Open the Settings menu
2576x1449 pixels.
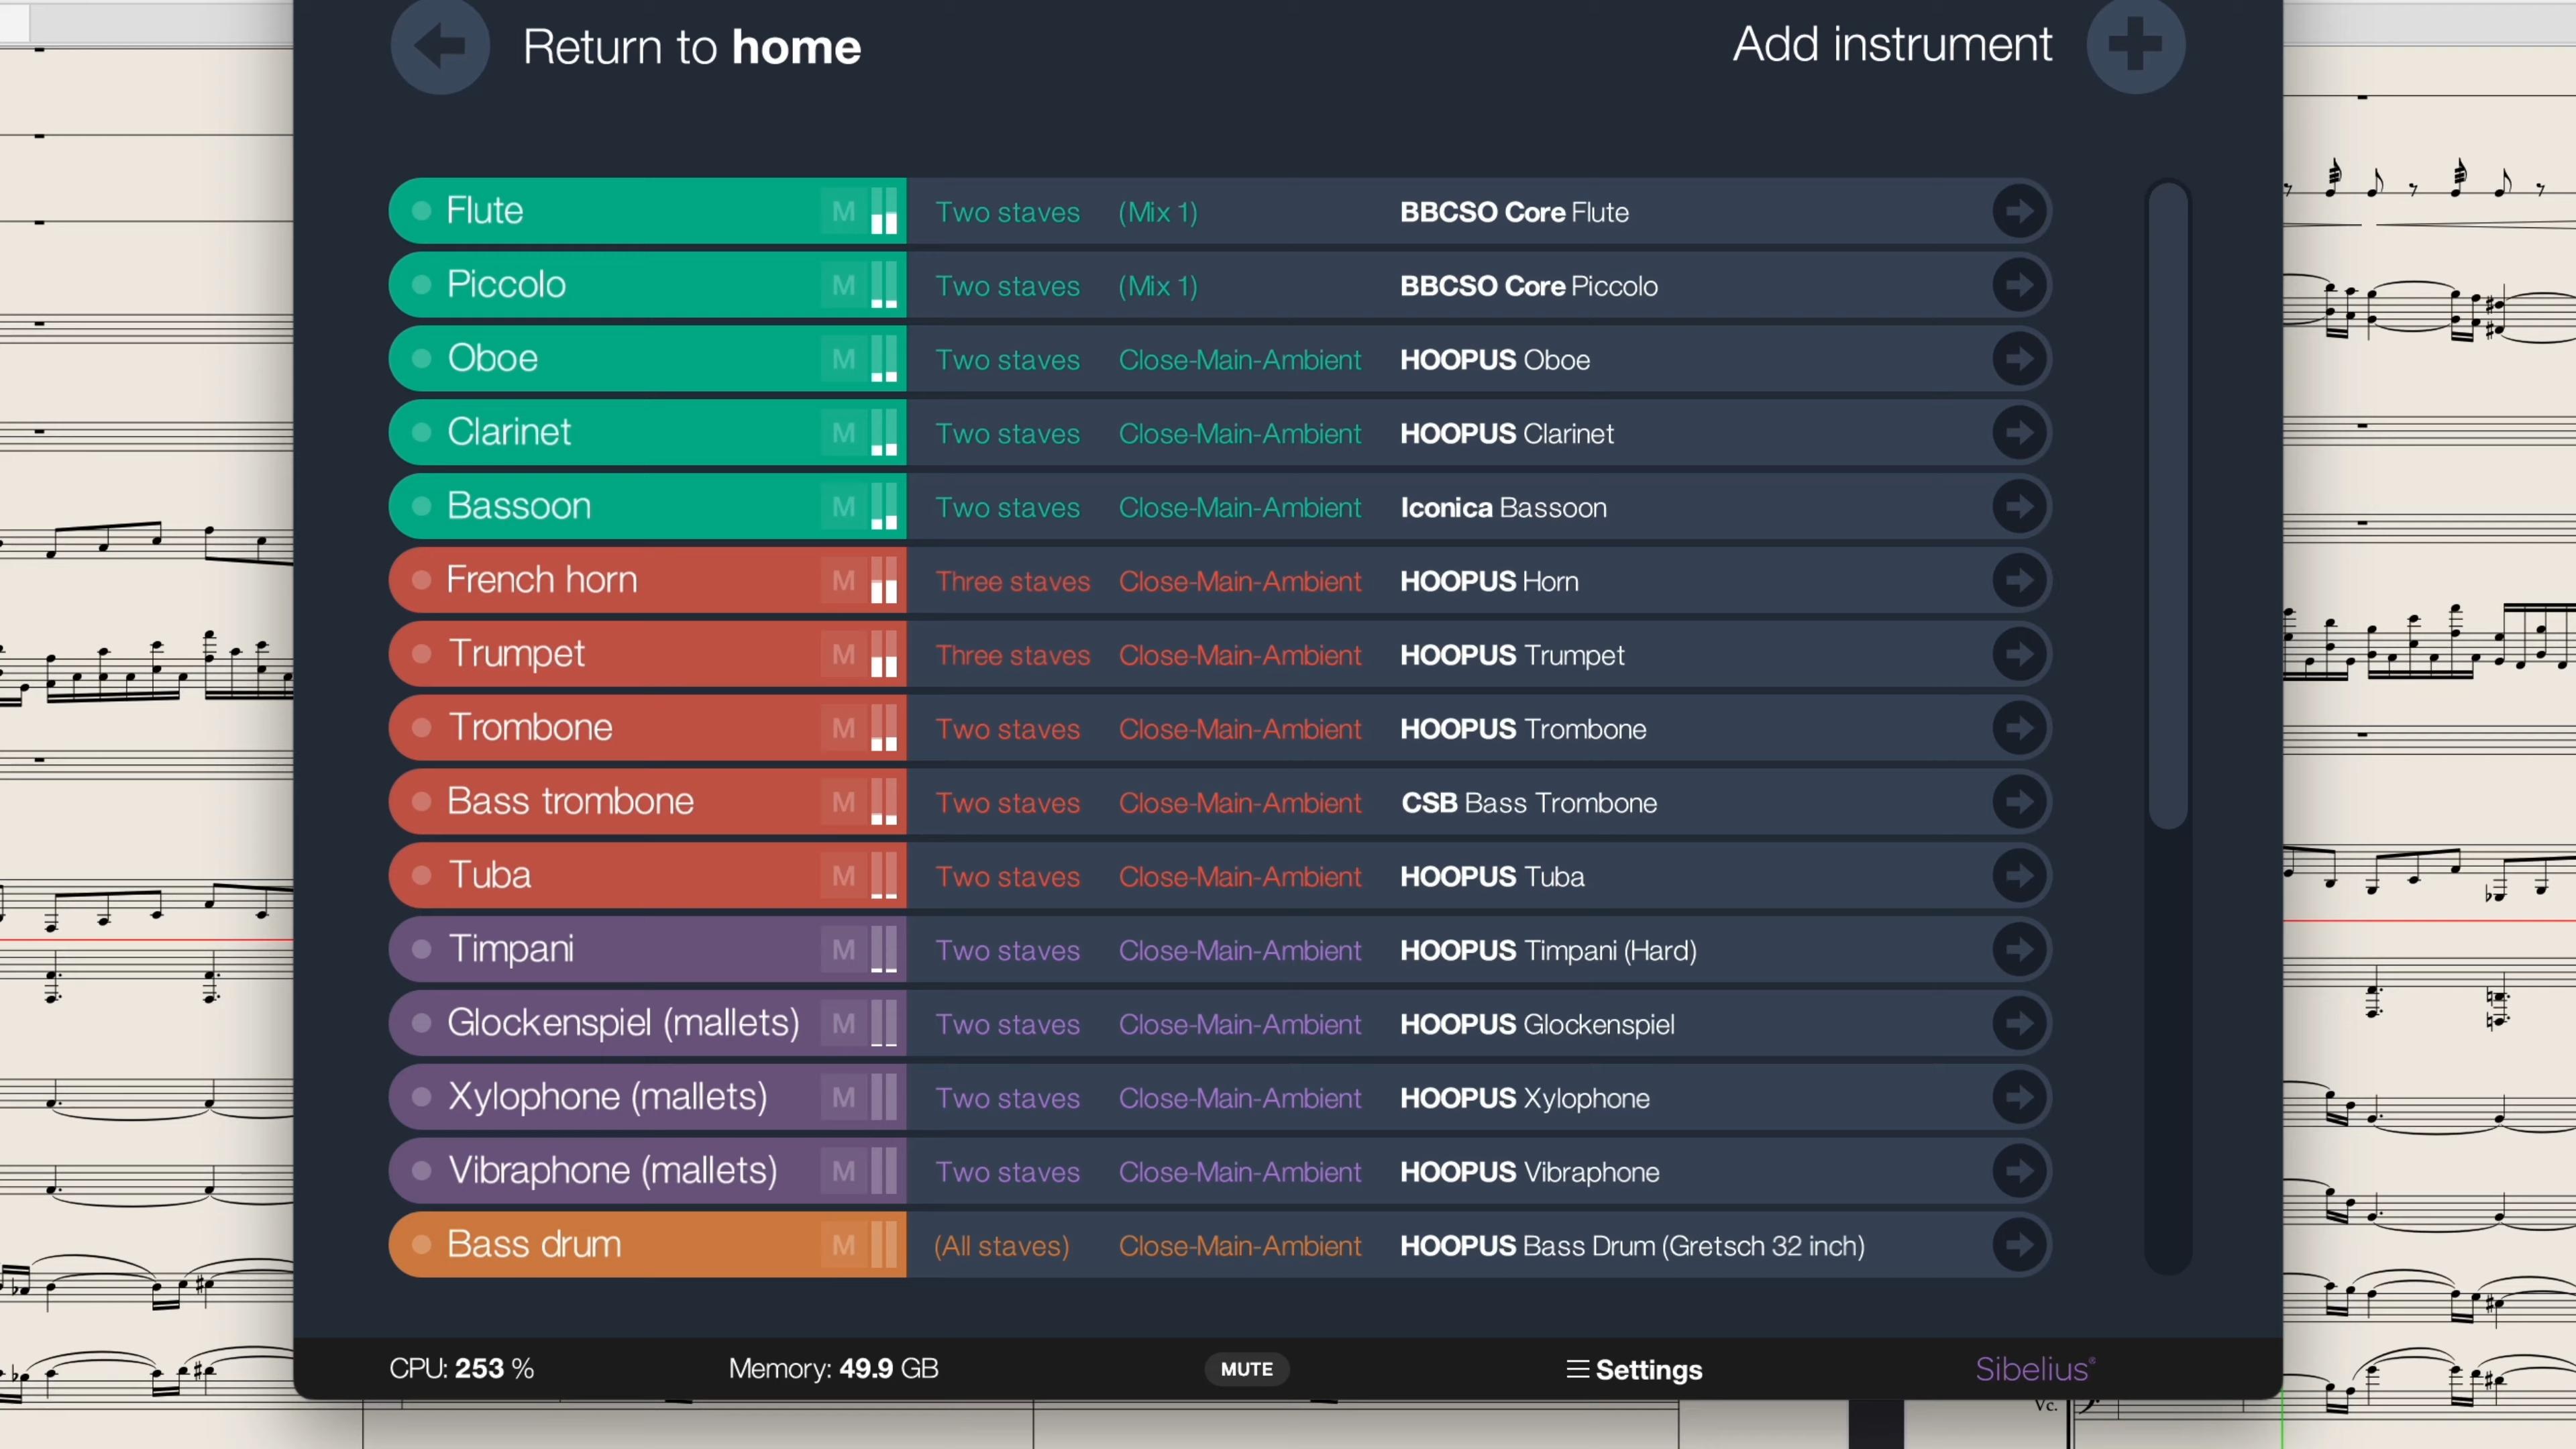point(1634,1369)
